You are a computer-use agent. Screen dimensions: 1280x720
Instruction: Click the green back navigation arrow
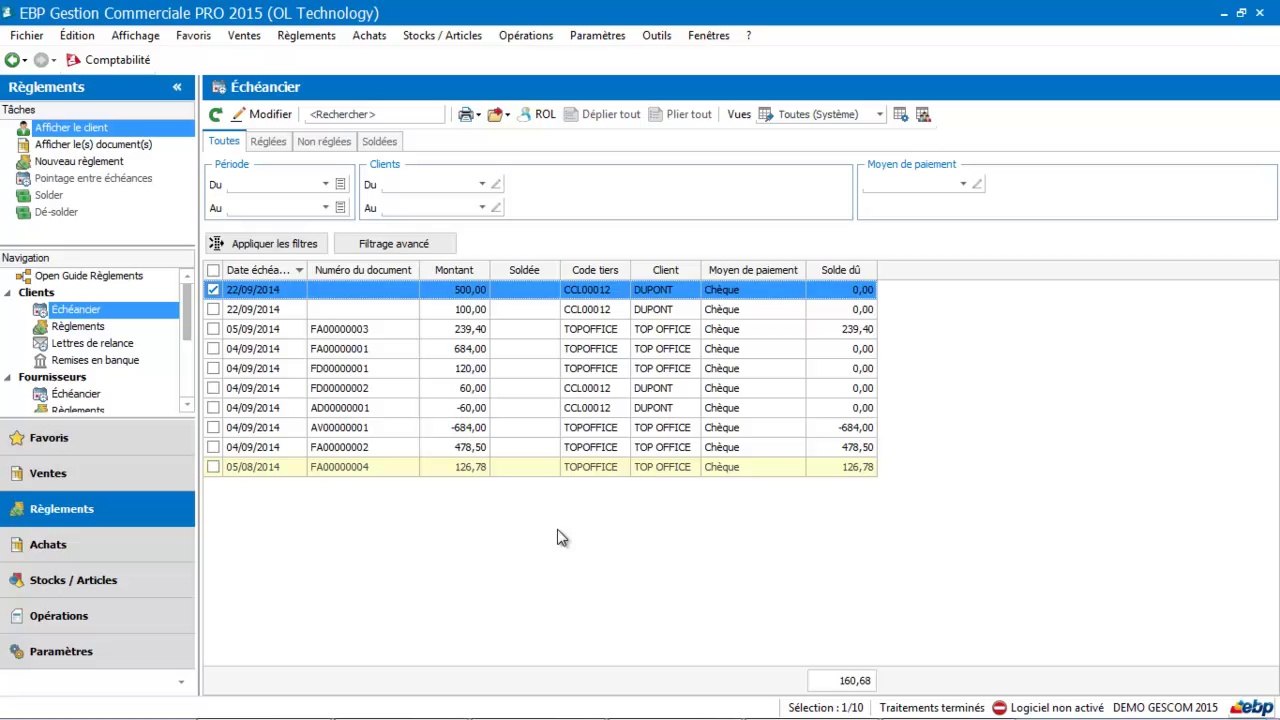click(12, 60)
